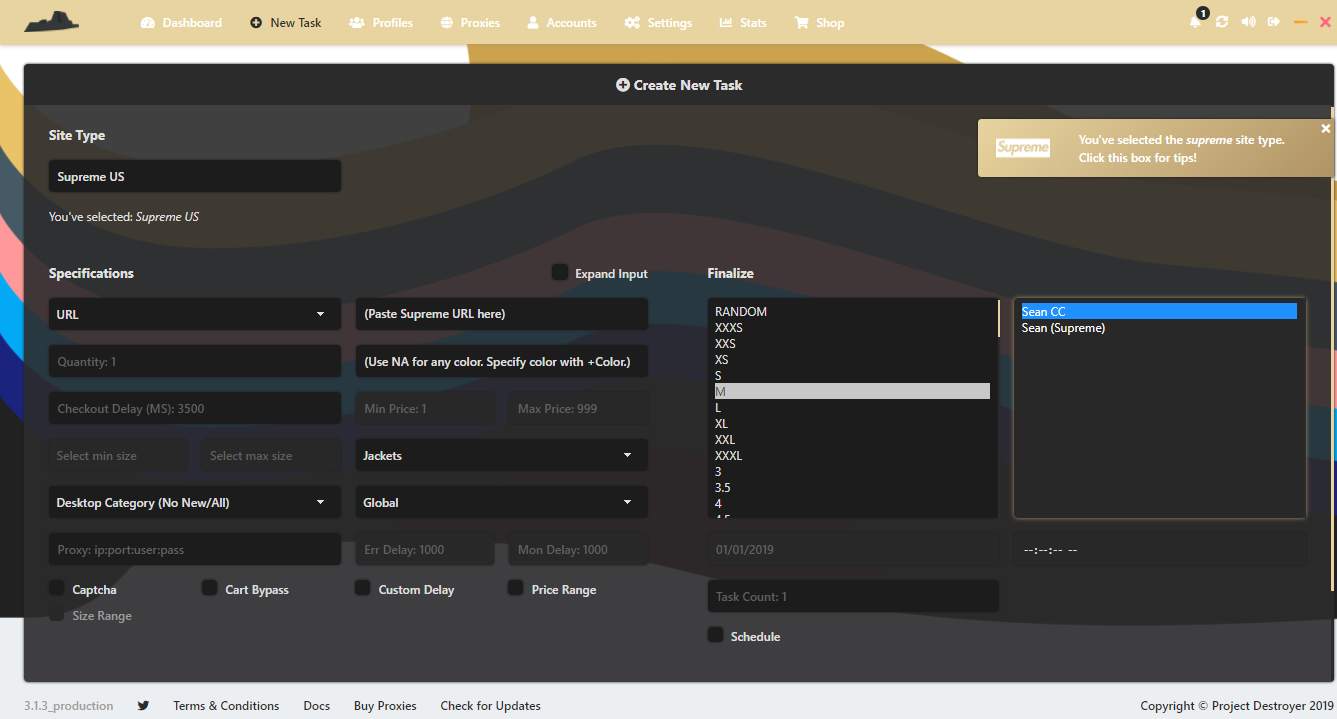Image resolution: width=1337 pixels, height=719 pixels.
Task: Select size XL
Action: (x=852, y=424)
